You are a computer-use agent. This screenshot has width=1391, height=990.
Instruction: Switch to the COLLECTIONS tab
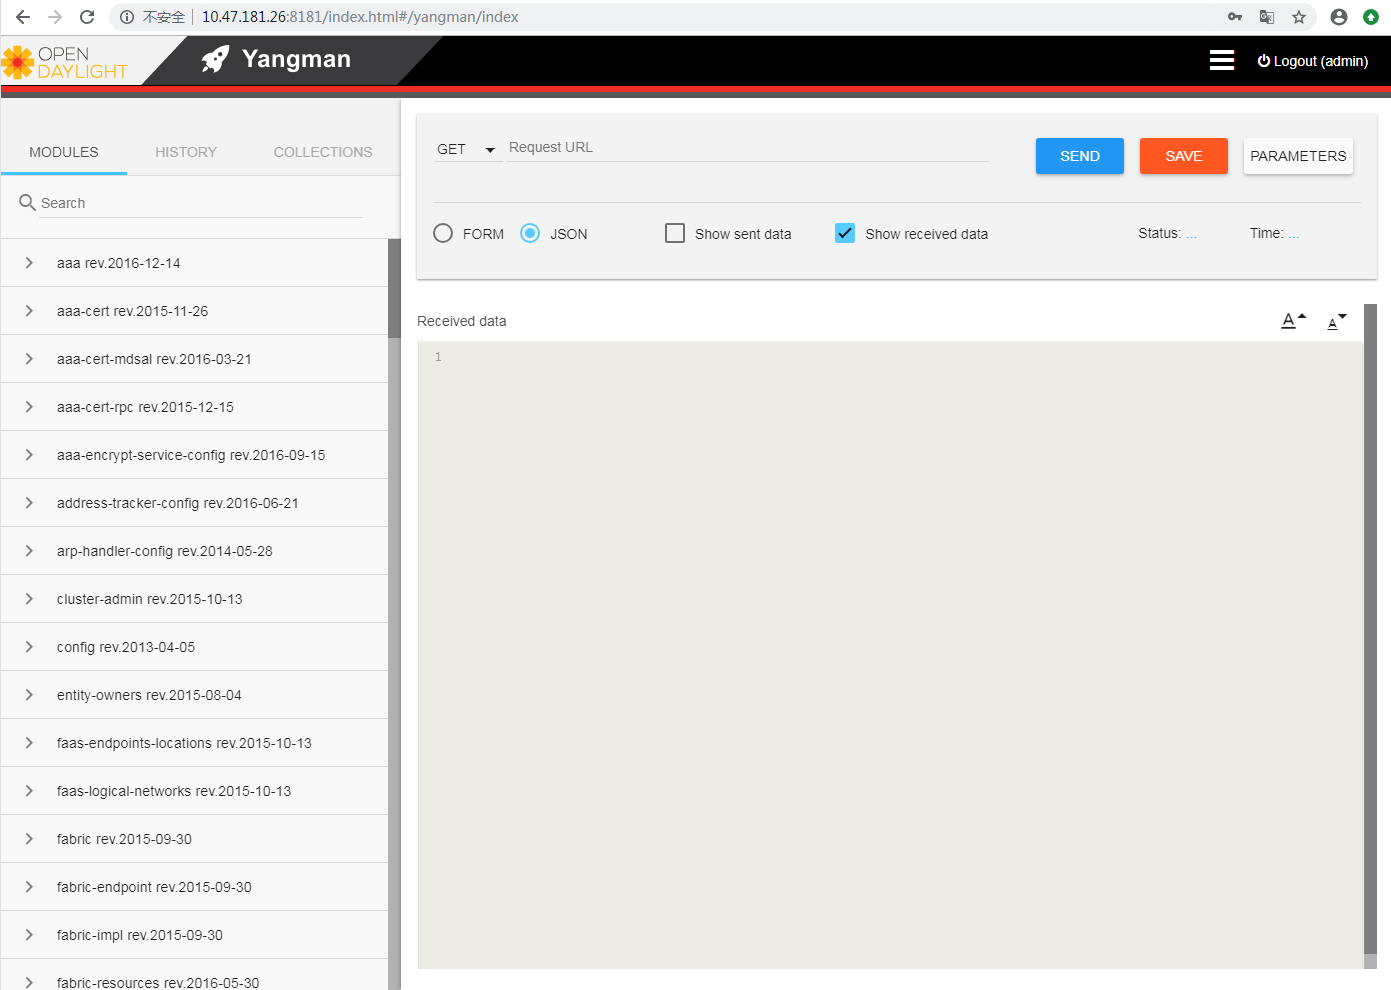(x=323, y=152)
